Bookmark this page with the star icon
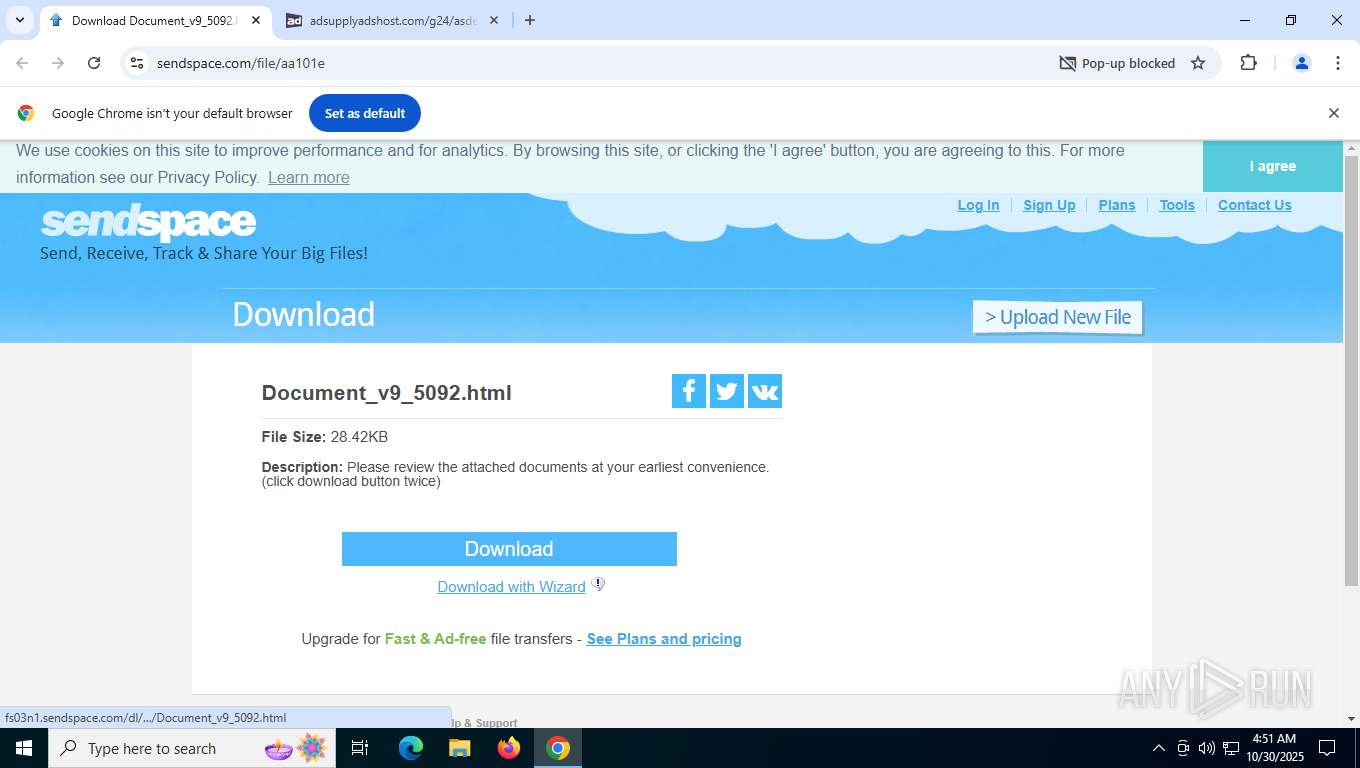This screenshot has height=768, width=1360. point(1198,63)
